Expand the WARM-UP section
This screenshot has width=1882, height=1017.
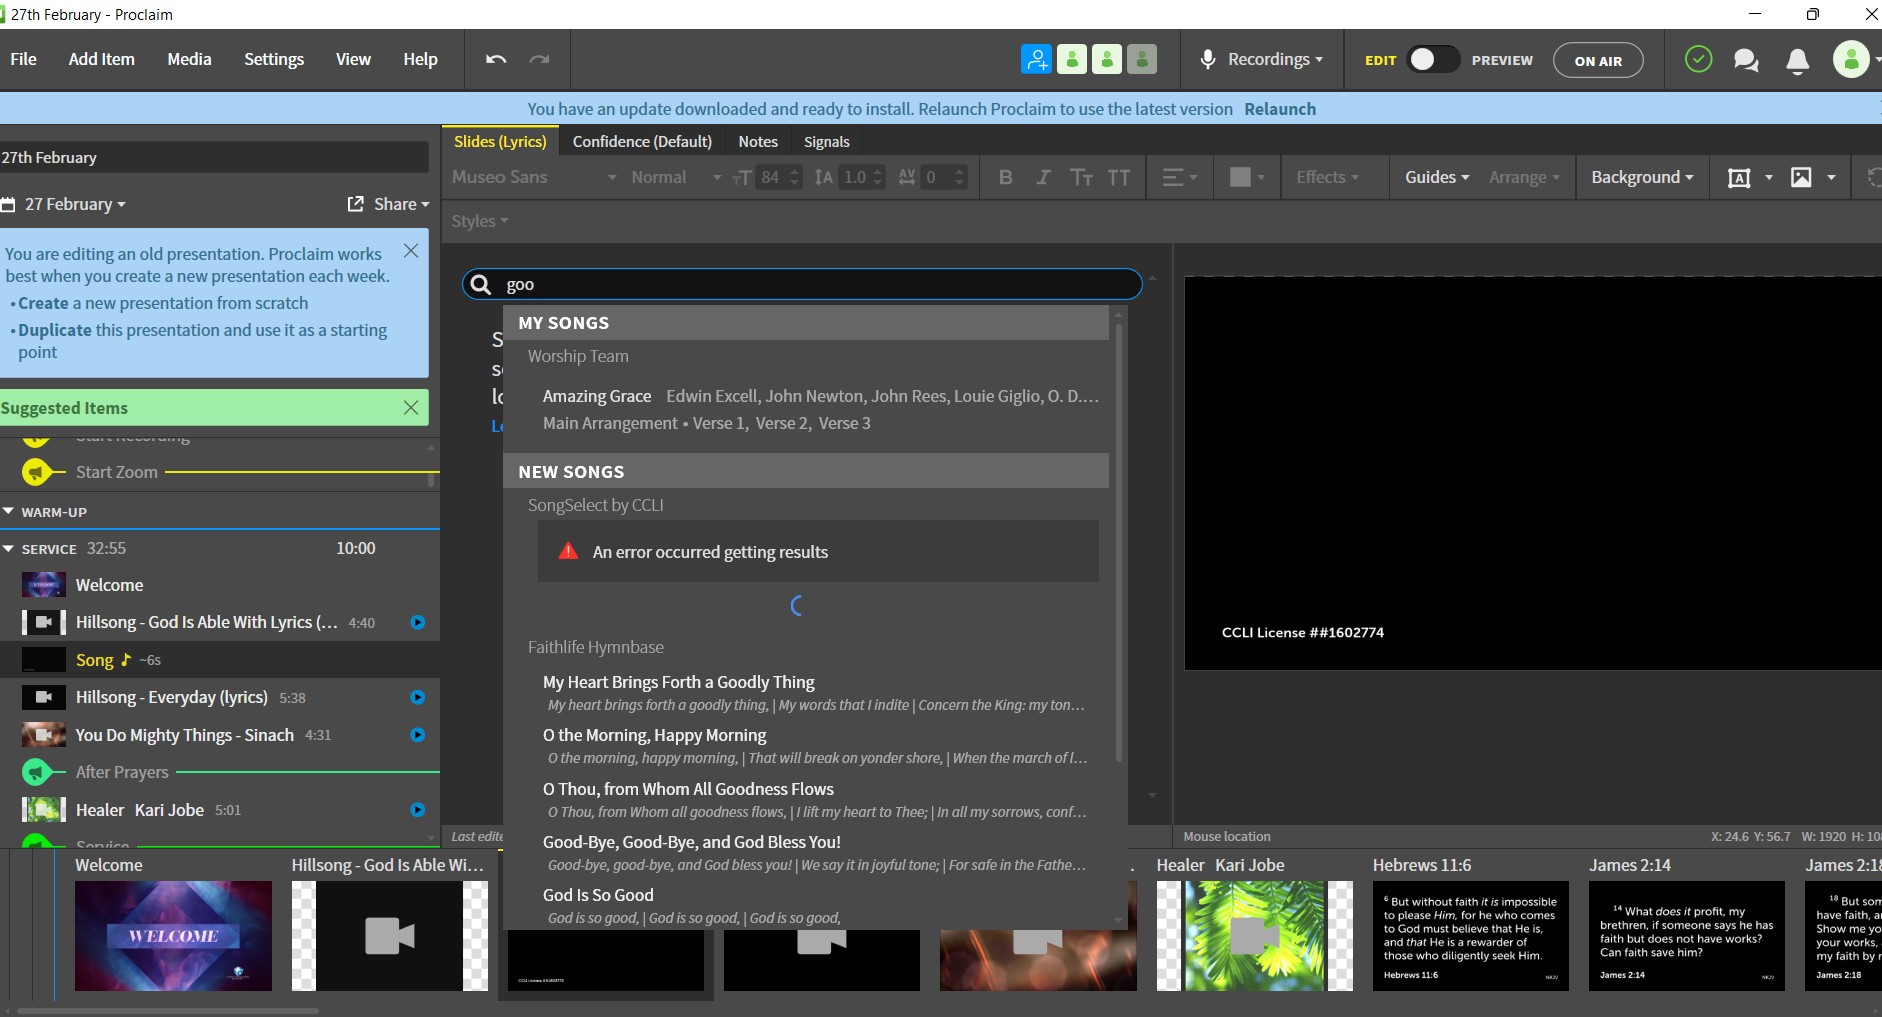click(9, 512)
